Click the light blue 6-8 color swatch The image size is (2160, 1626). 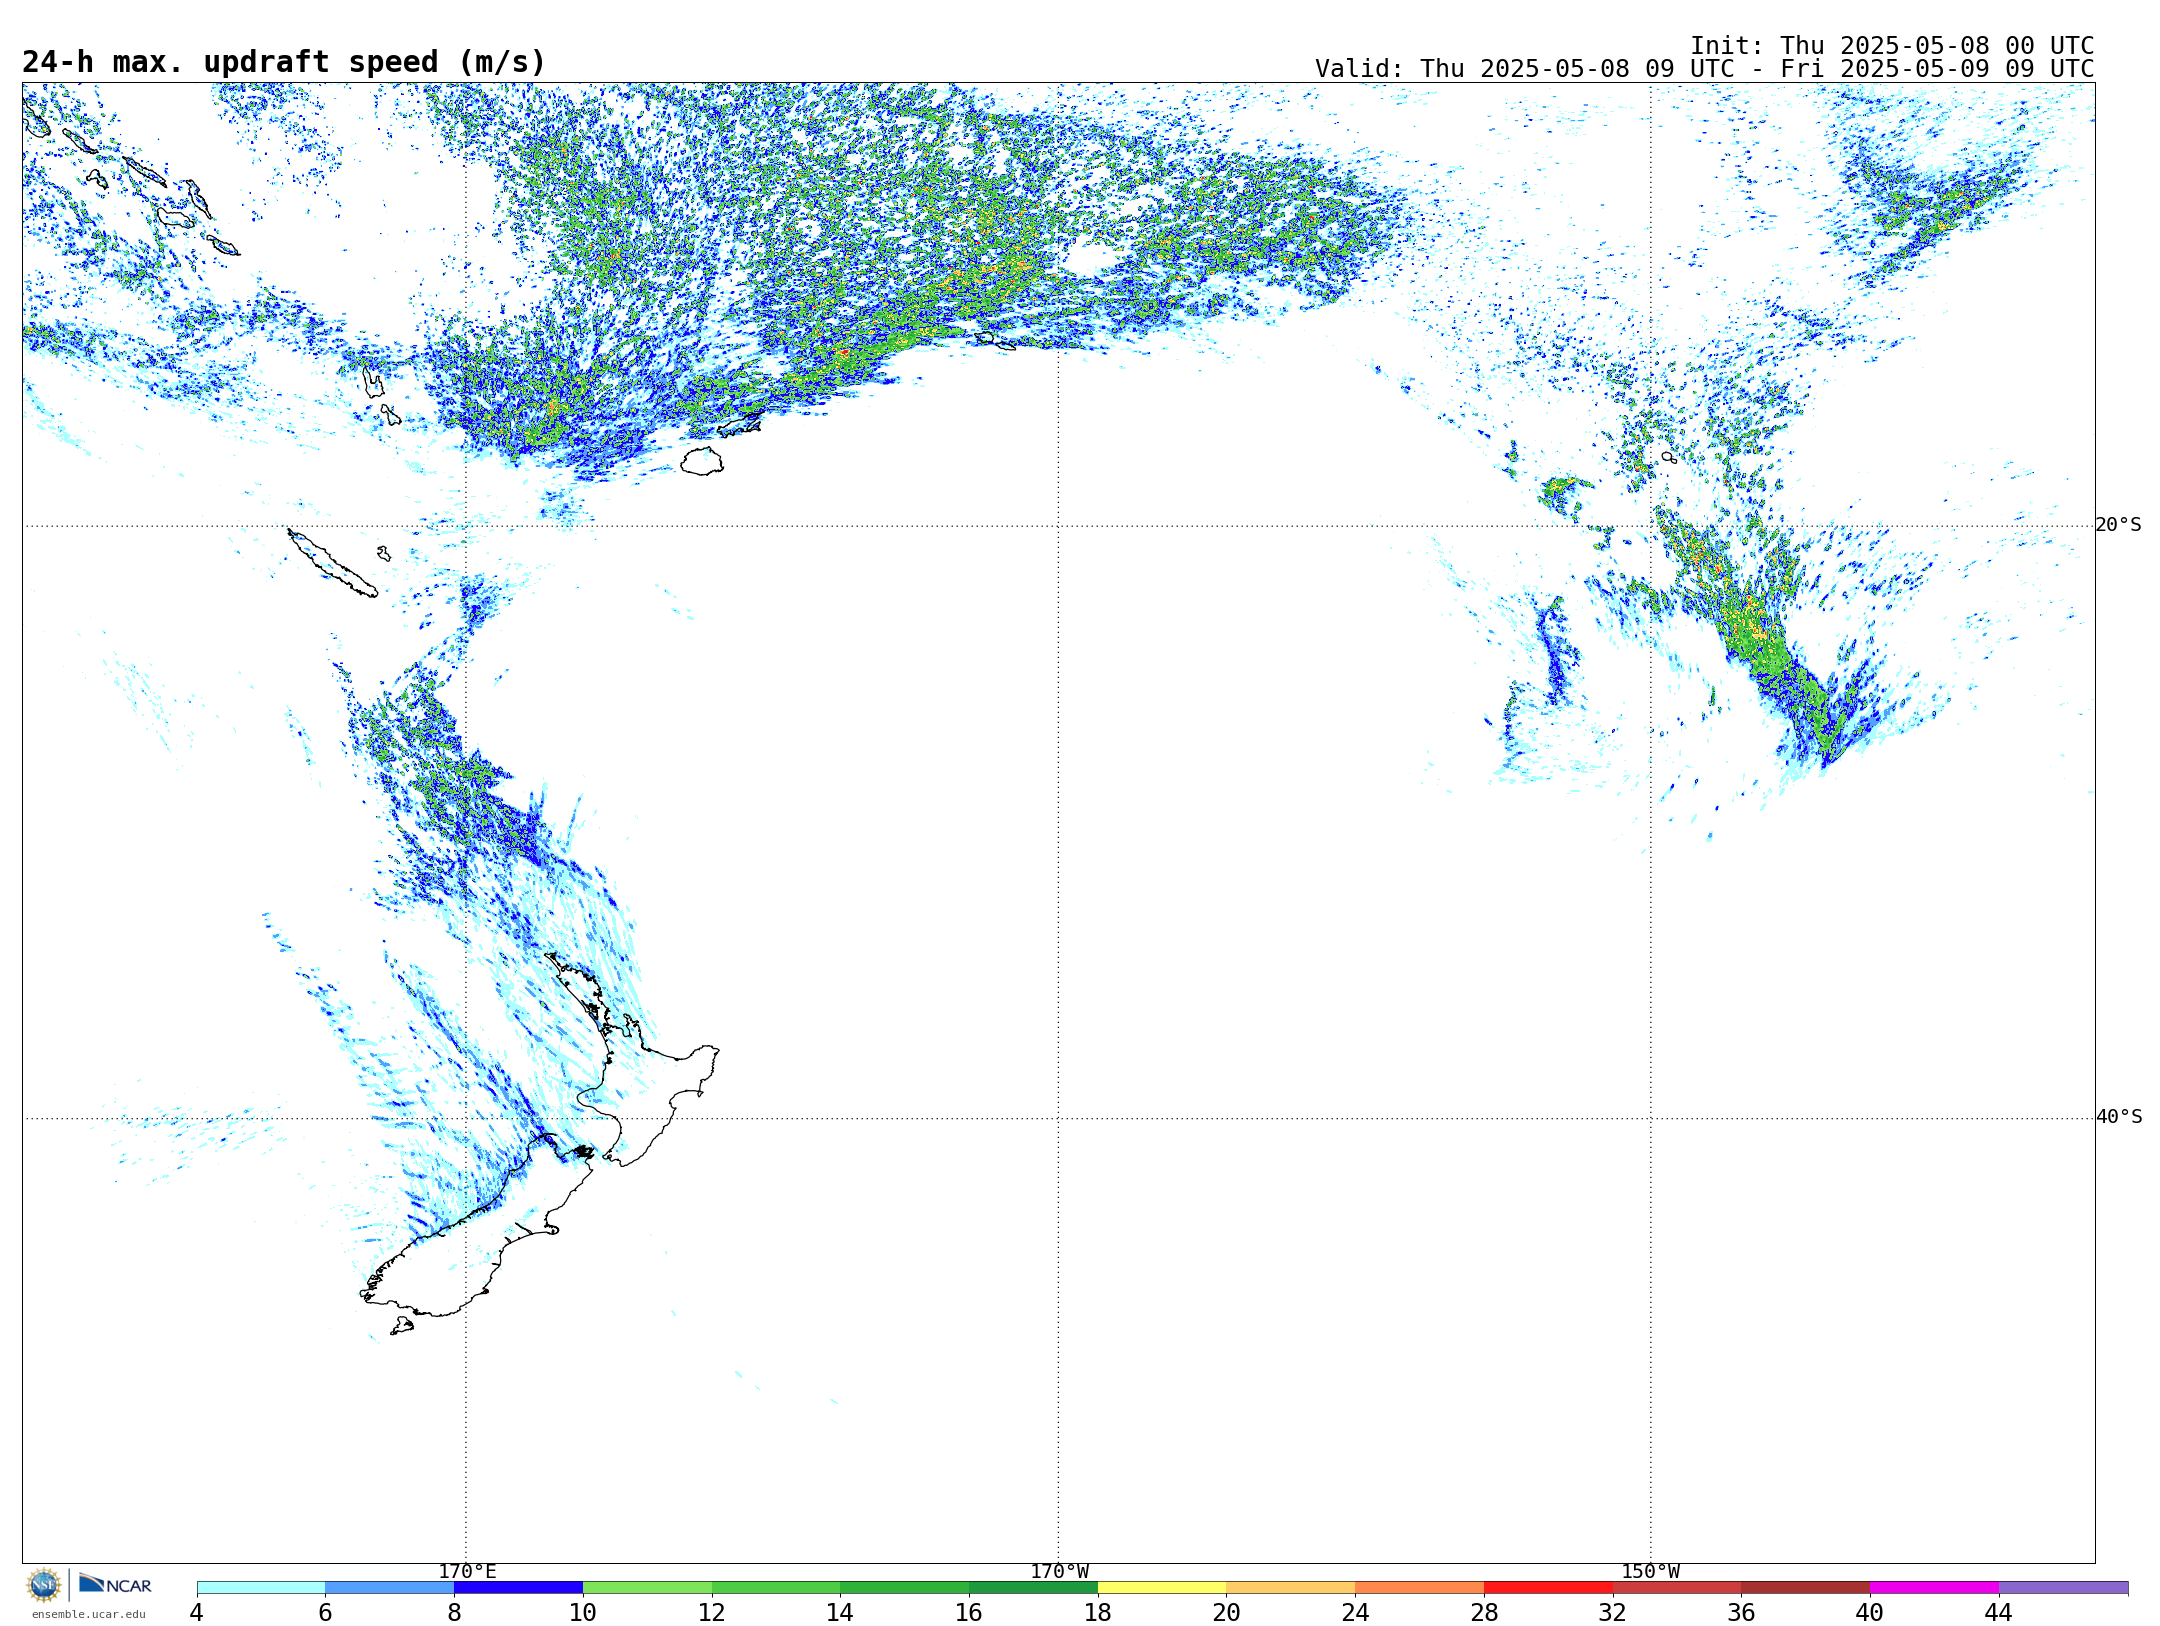coord(390,1588)
